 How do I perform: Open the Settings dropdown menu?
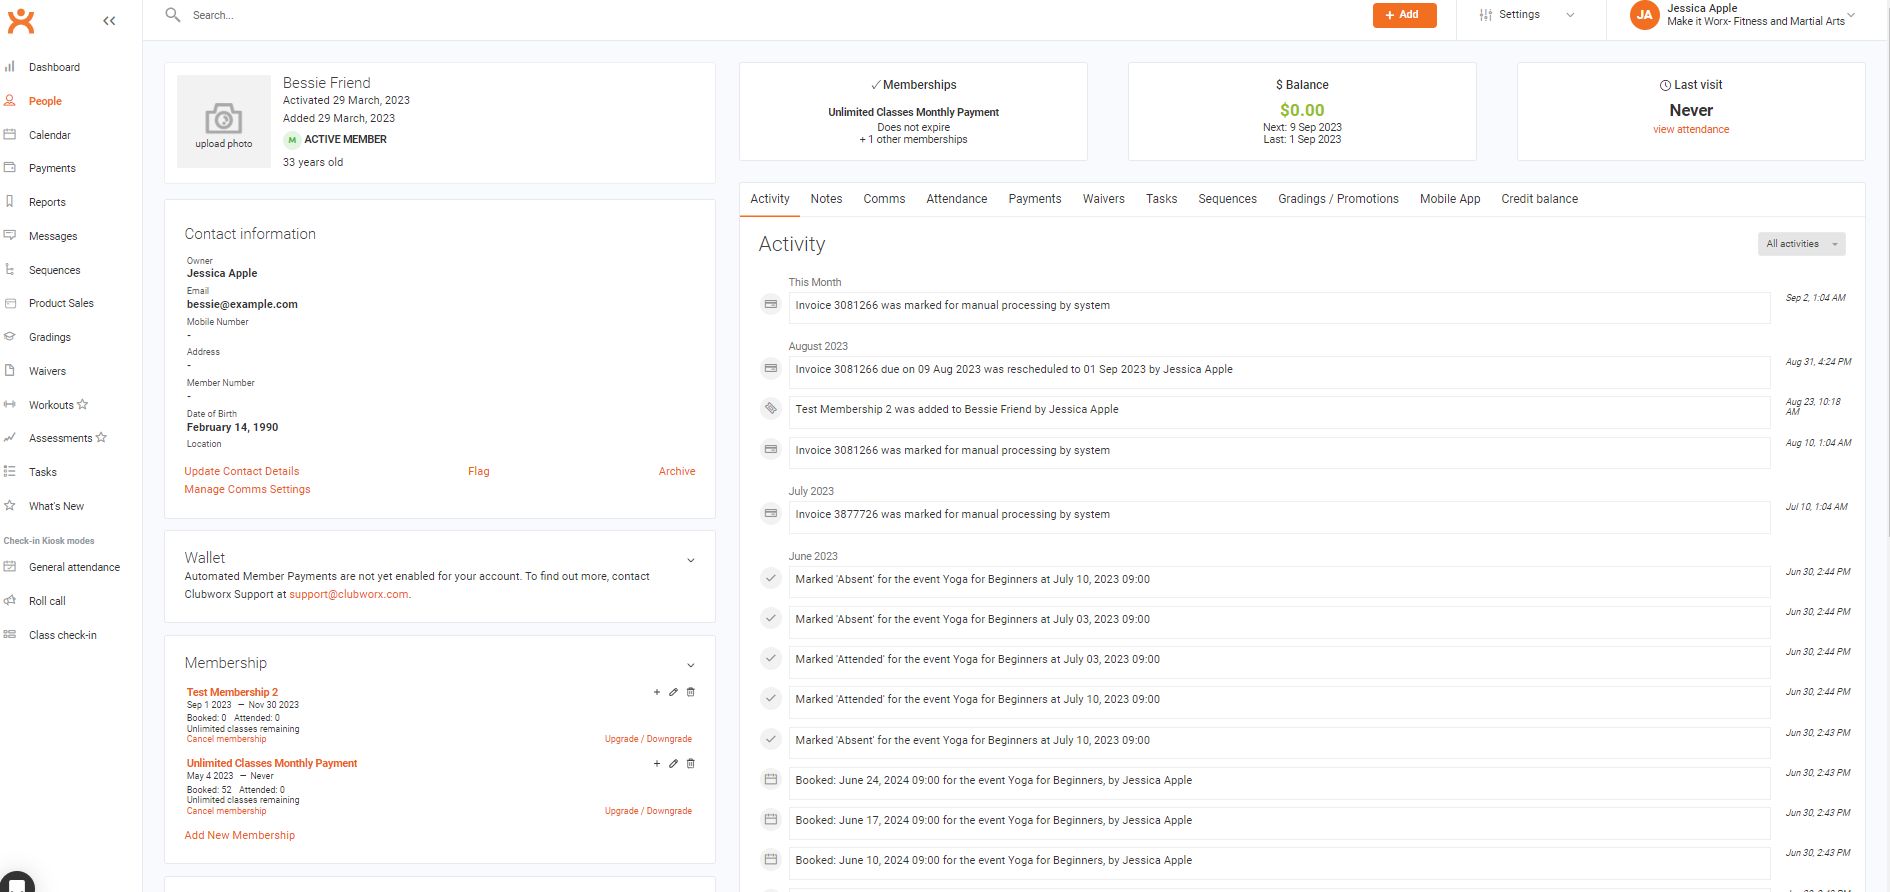point(1527,15)
